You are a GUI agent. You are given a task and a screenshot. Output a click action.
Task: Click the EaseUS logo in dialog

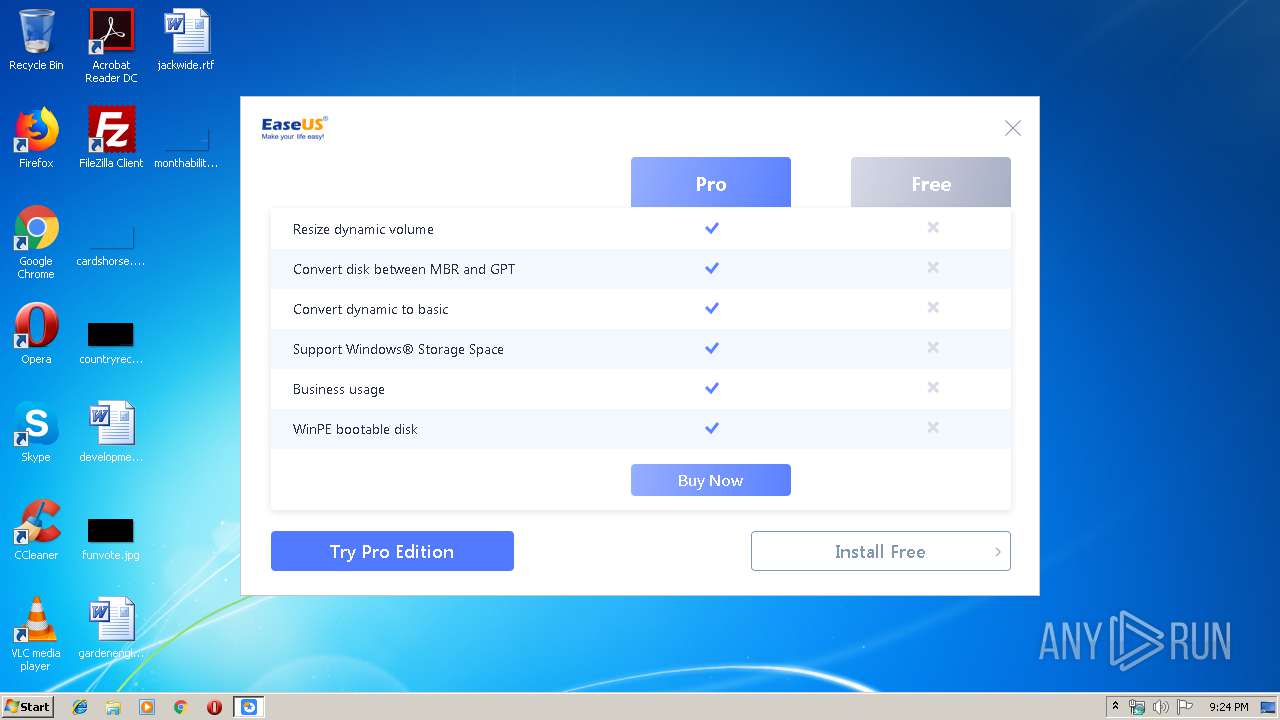click(x=294, y=128)
